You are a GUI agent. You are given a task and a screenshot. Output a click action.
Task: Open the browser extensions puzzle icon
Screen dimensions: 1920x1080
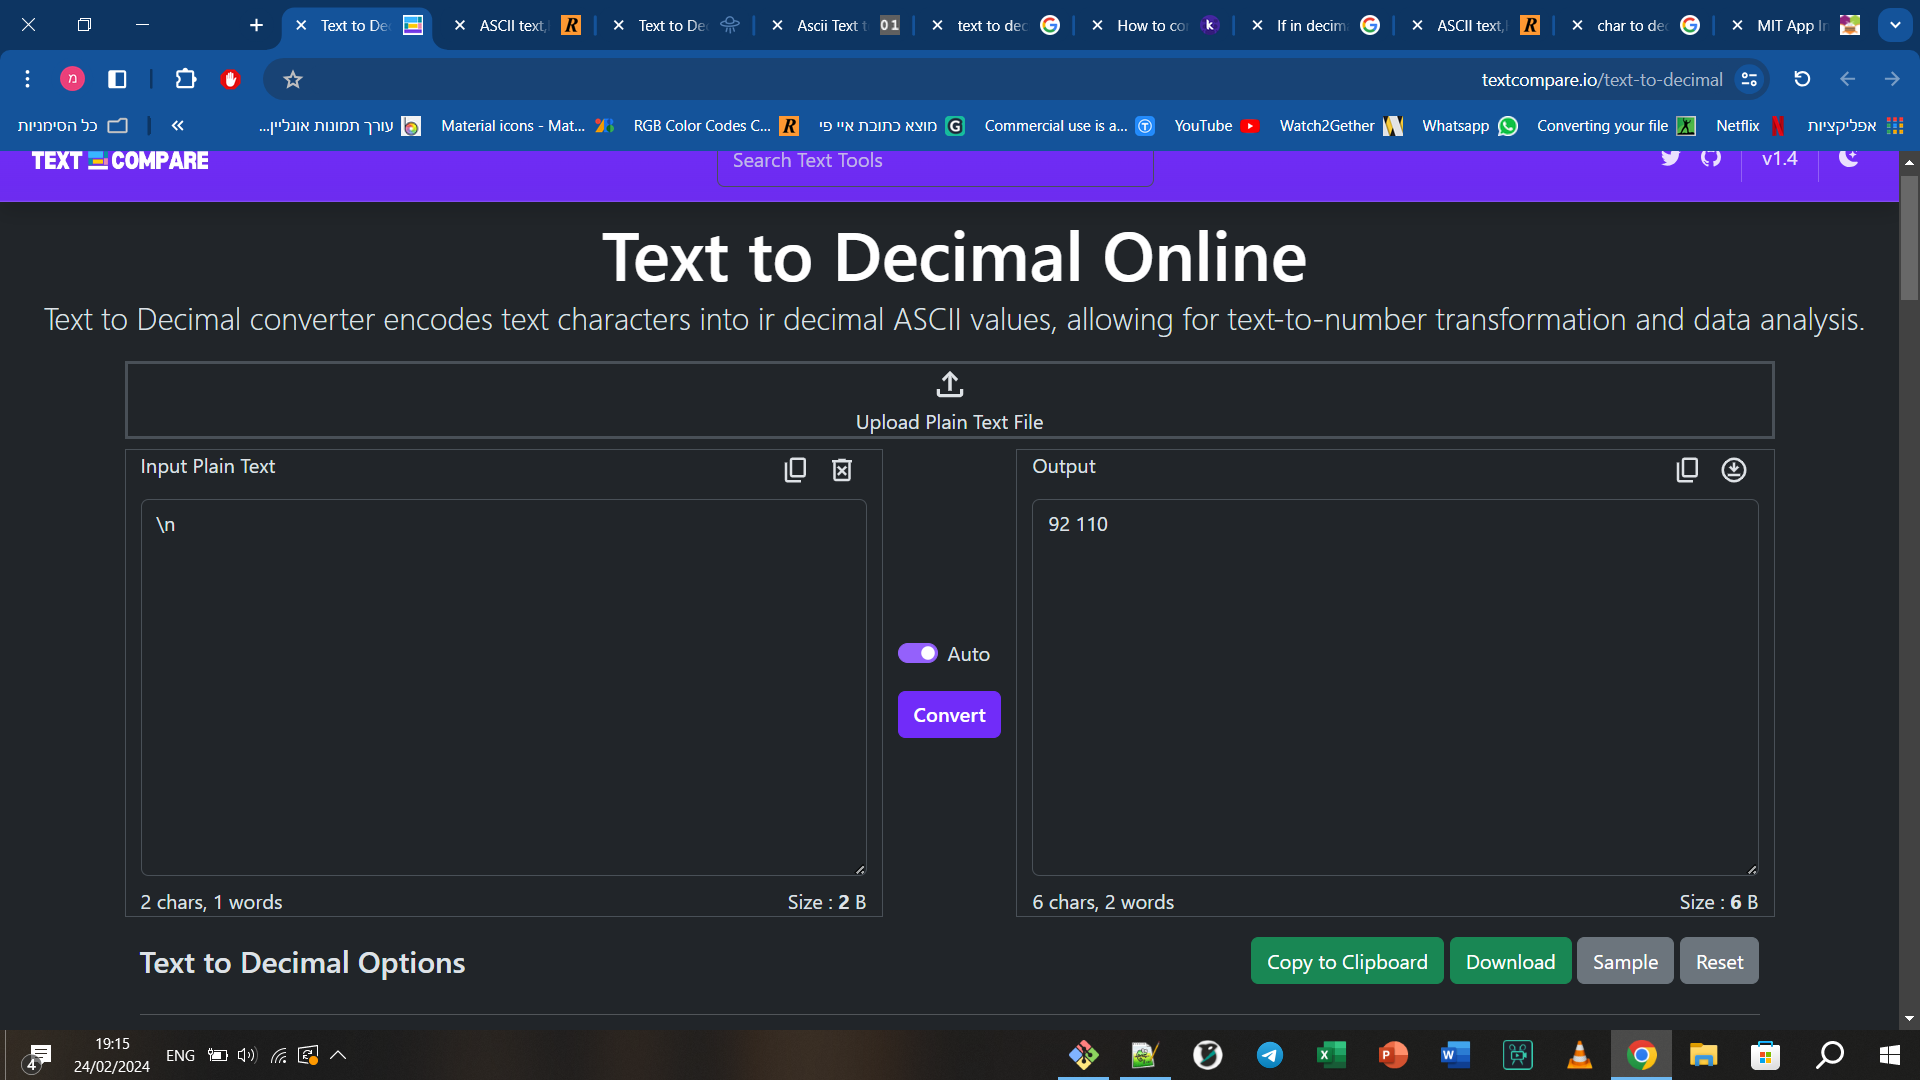point(185,79)
